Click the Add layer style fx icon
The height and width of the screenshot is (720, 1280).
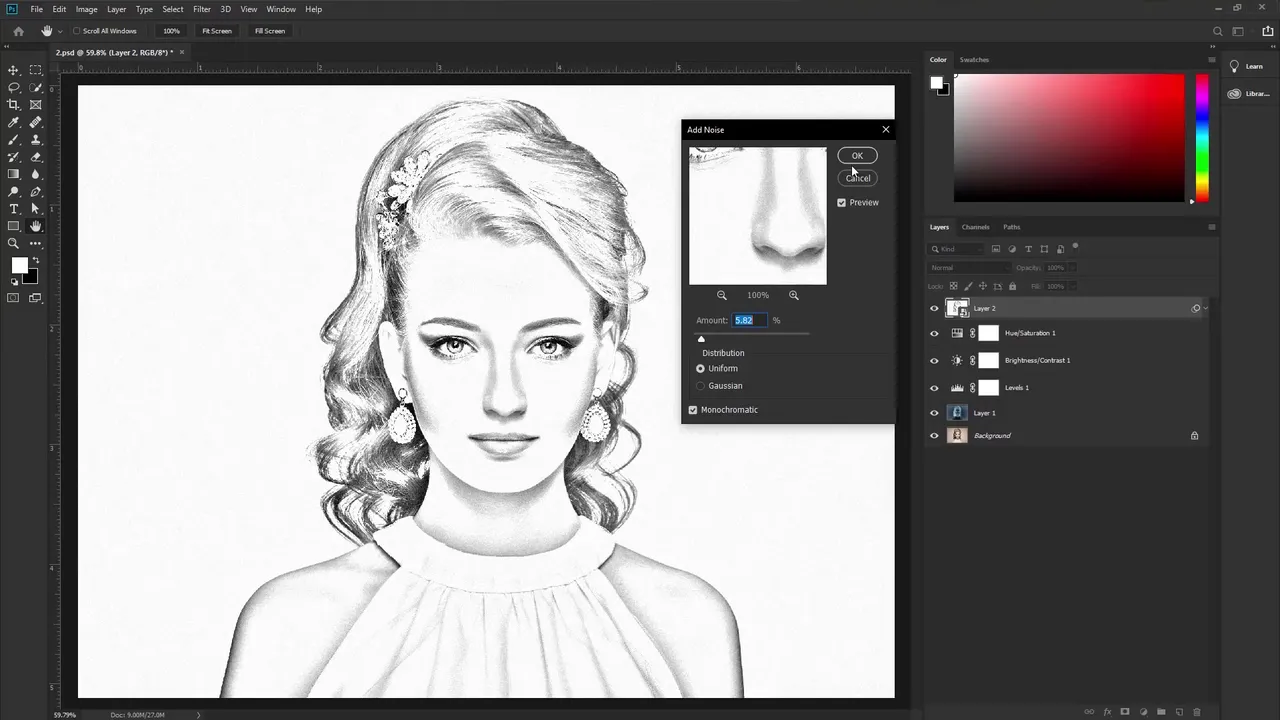[1107, 712]
